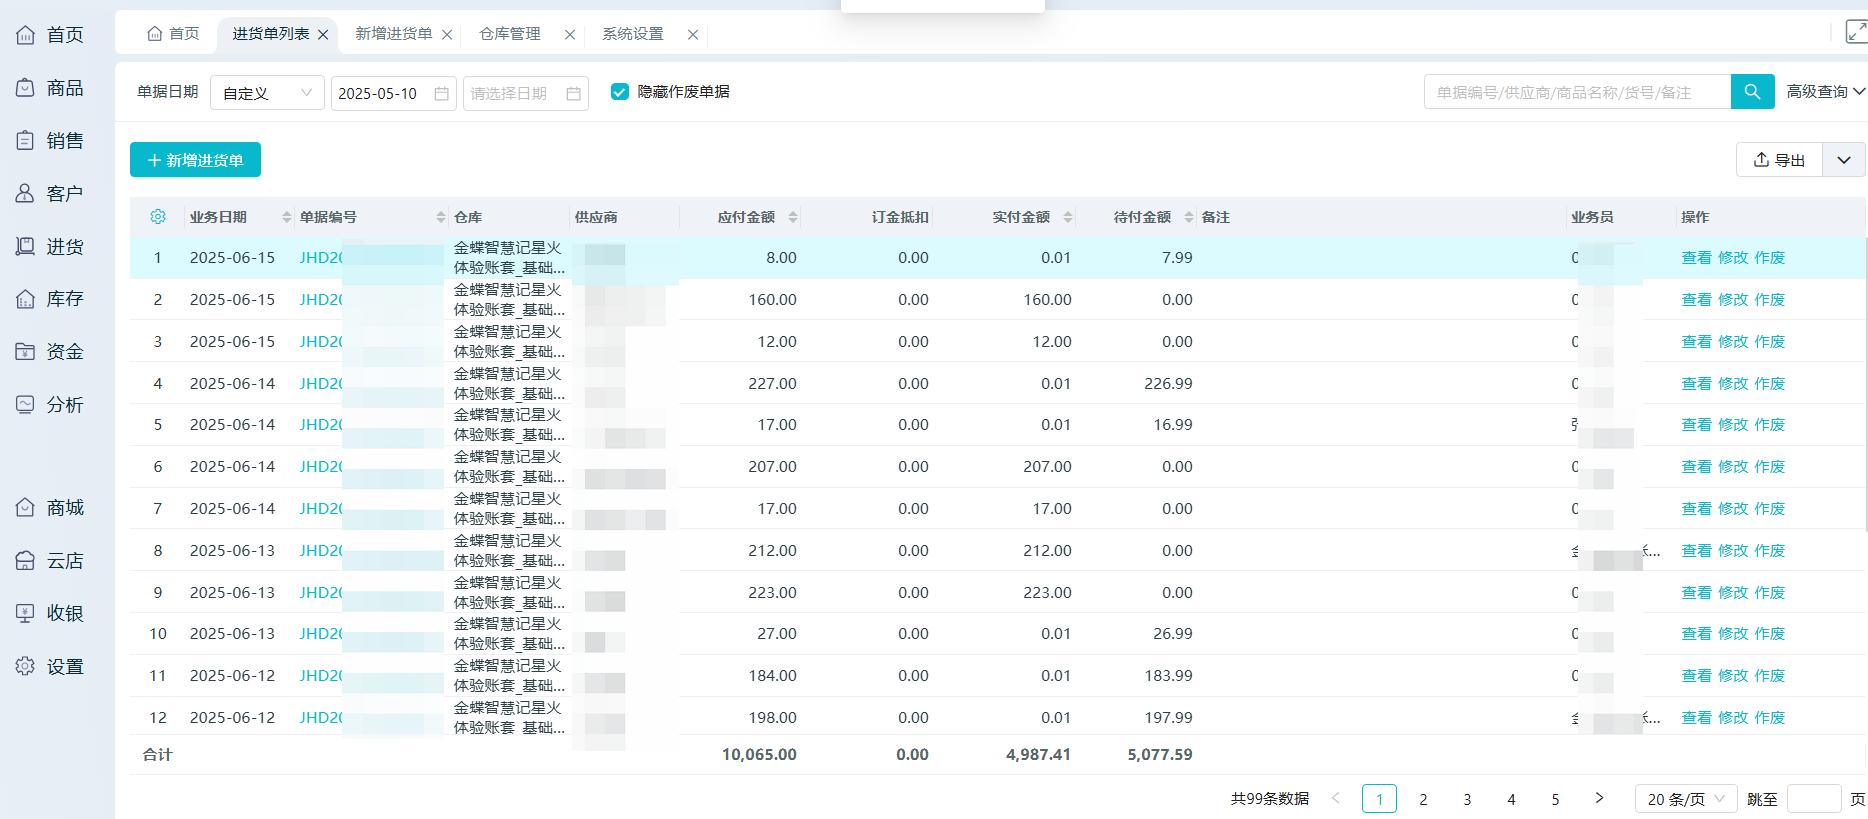Open calendar icon of start date 2025-05-10
Screen dimensions: 1868x819
point(442,93)
